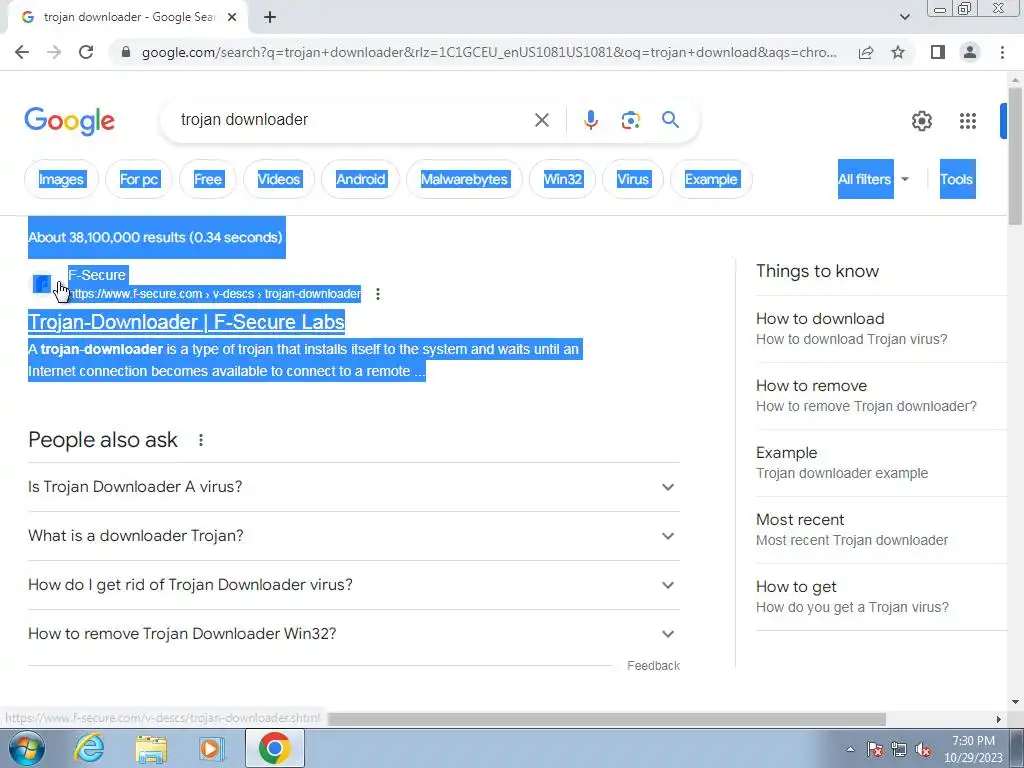
Task: Search by image using the camera lens icon
Action: point(630,120)
